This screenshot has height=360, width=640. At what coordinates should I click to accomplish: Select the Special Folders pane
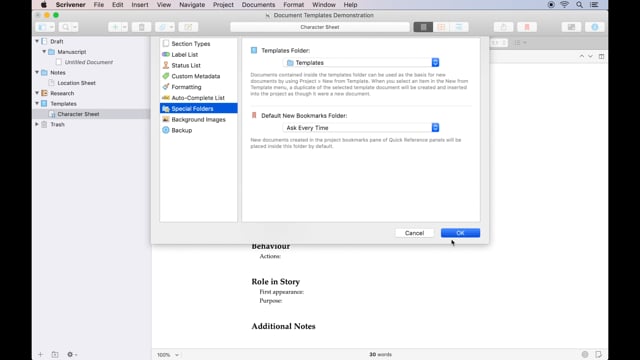click(x=198, y=109)
